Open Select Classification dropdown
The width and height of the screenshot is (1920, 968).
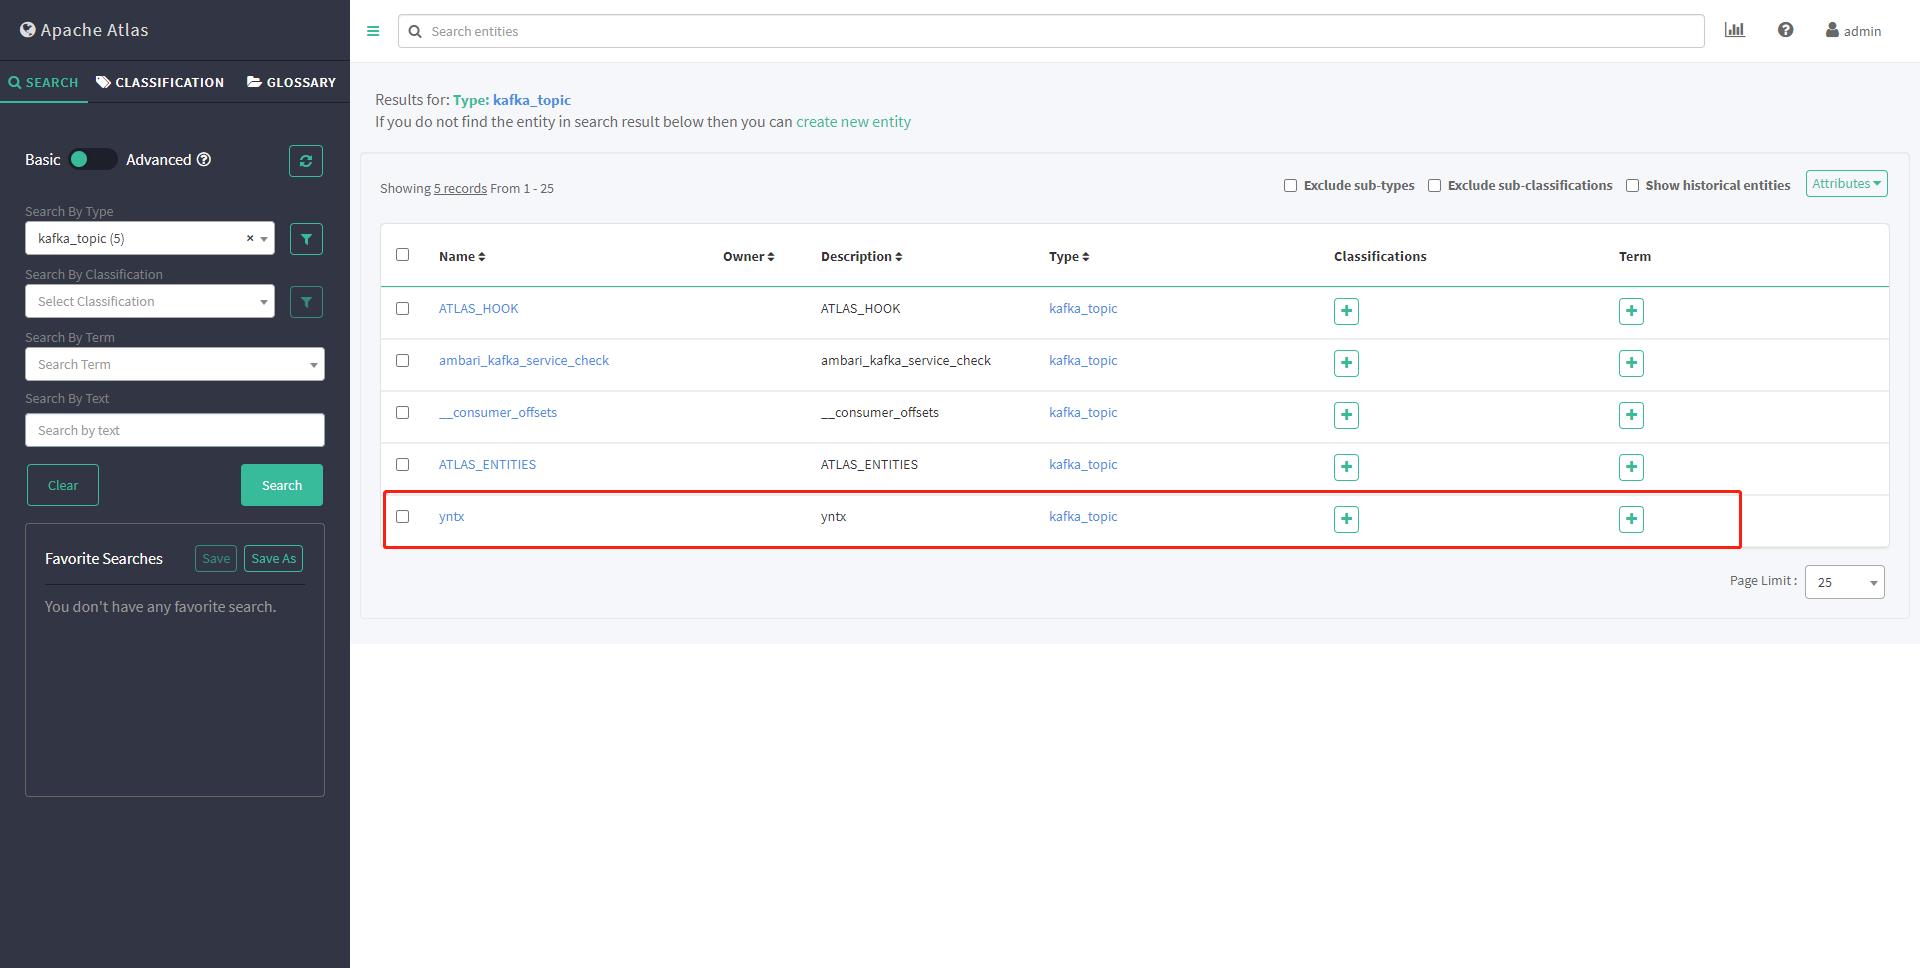point(150,301)
